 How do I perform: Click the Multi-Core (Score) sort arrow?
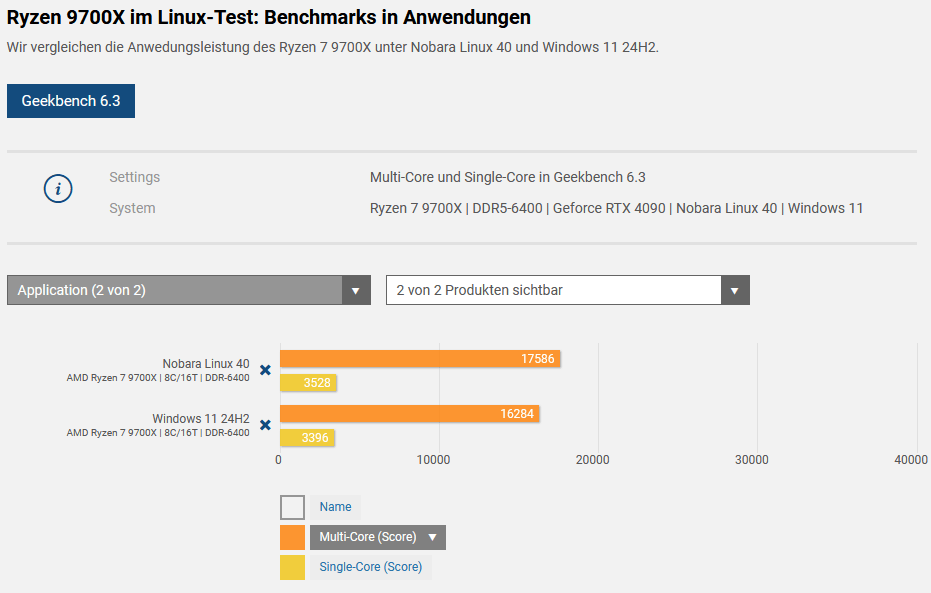coord(432,537)
